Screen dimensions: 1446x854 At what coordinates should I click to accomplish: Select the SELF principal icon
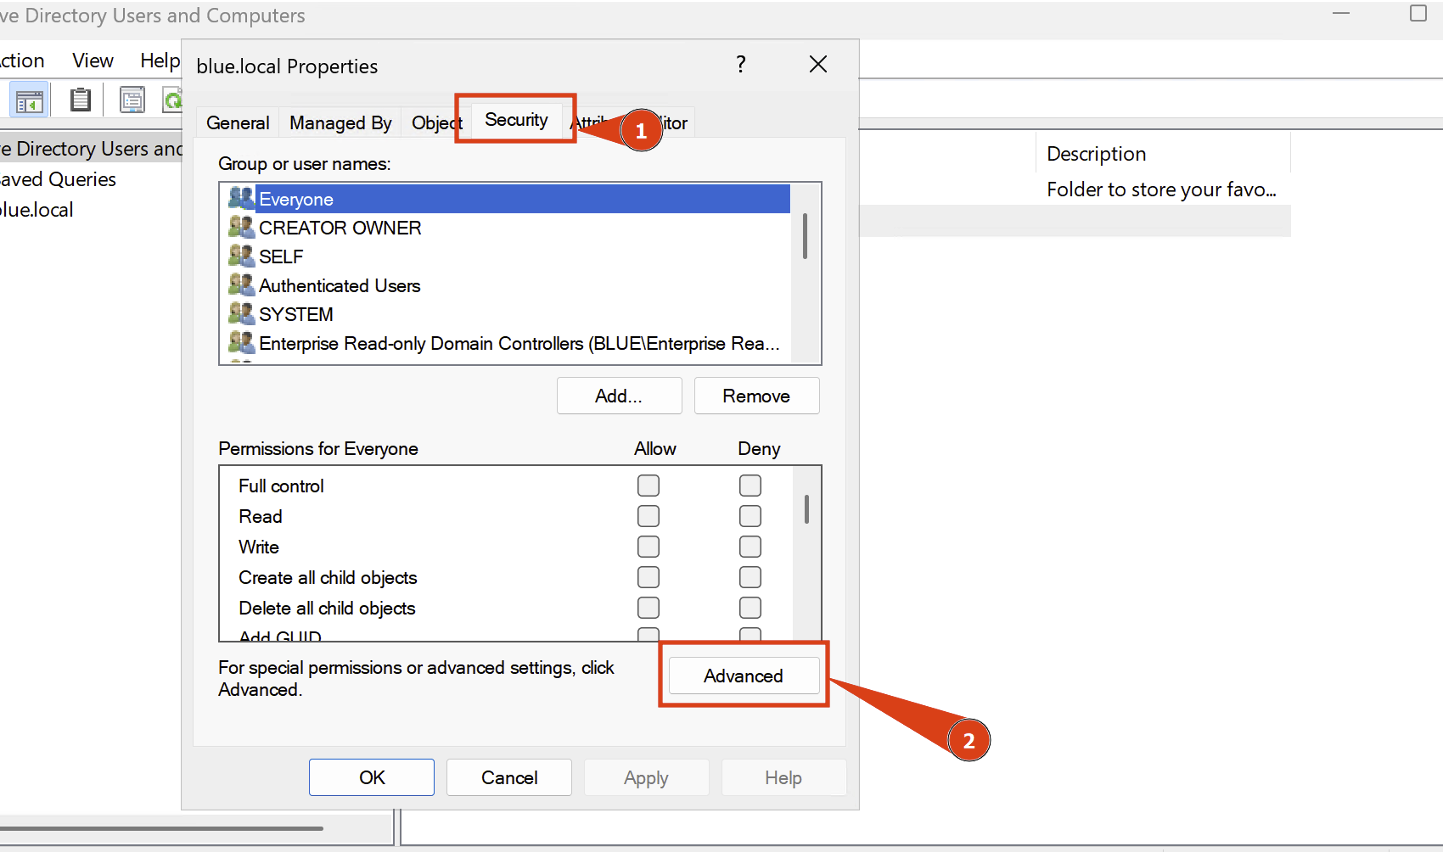pyautogui.click(x=241, y=256)
